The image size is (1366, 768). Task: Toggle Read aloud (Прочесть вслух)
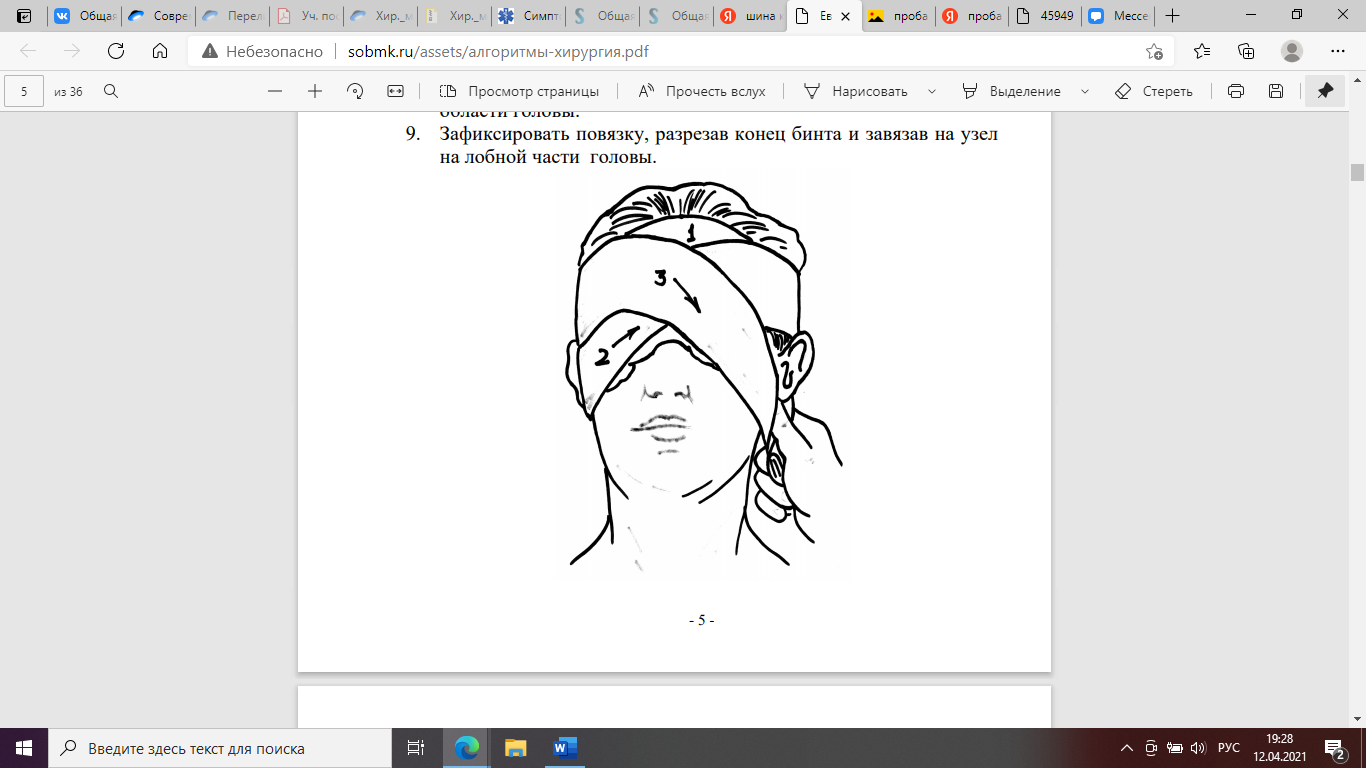[x=702, y=91]
